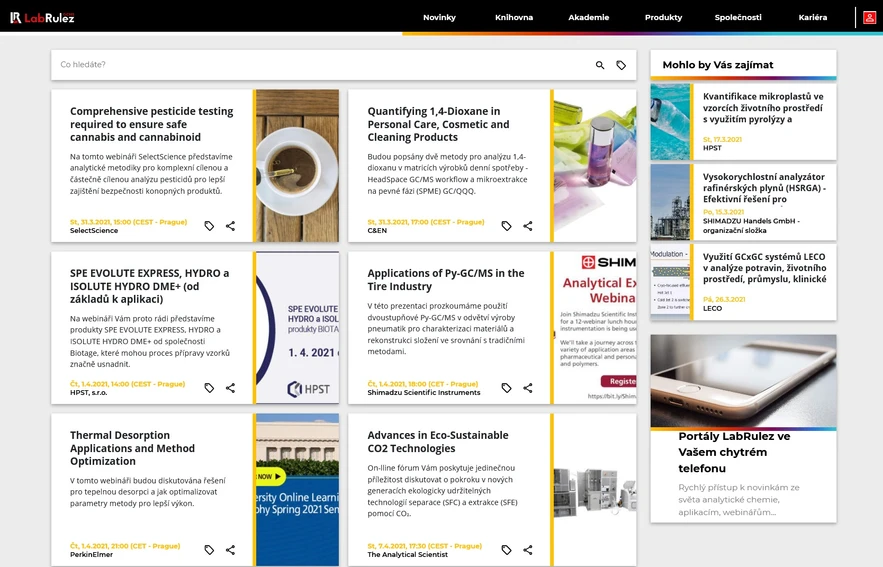883x567 pixels.
Task: Share the pesticide testing webinar card
Action: point(230,226)
